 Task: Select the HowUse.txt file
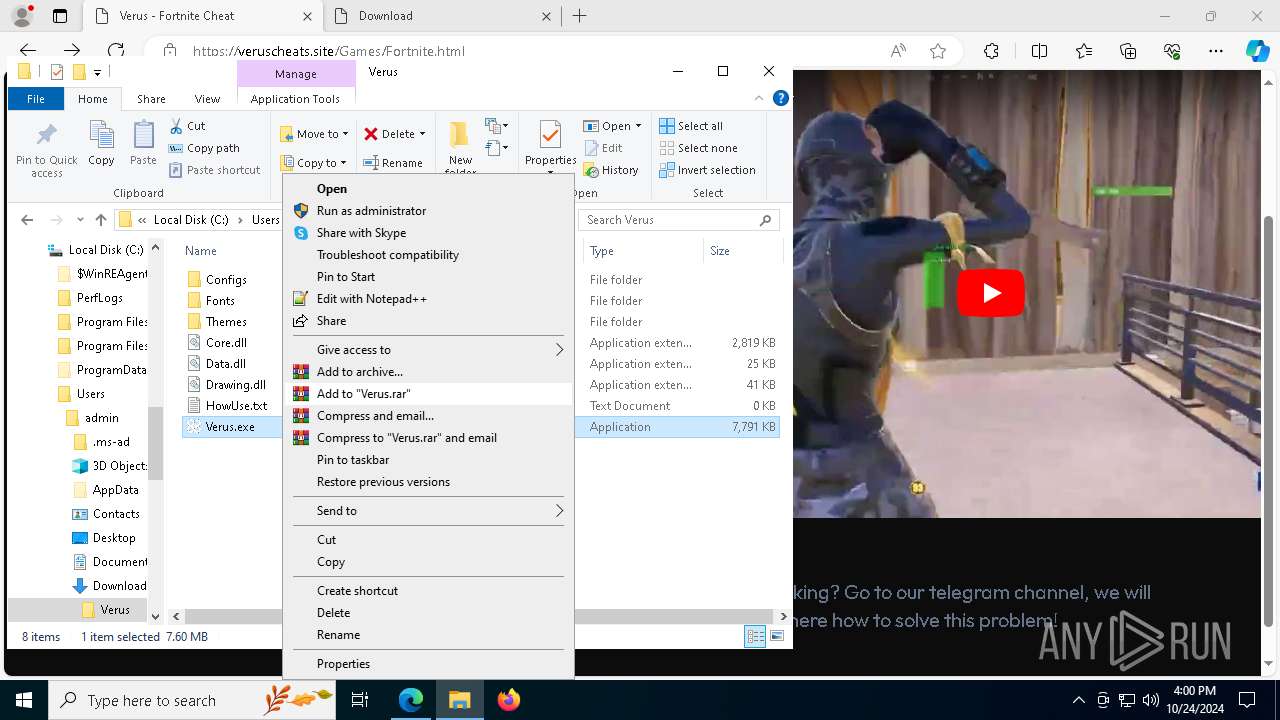(236, 406)
